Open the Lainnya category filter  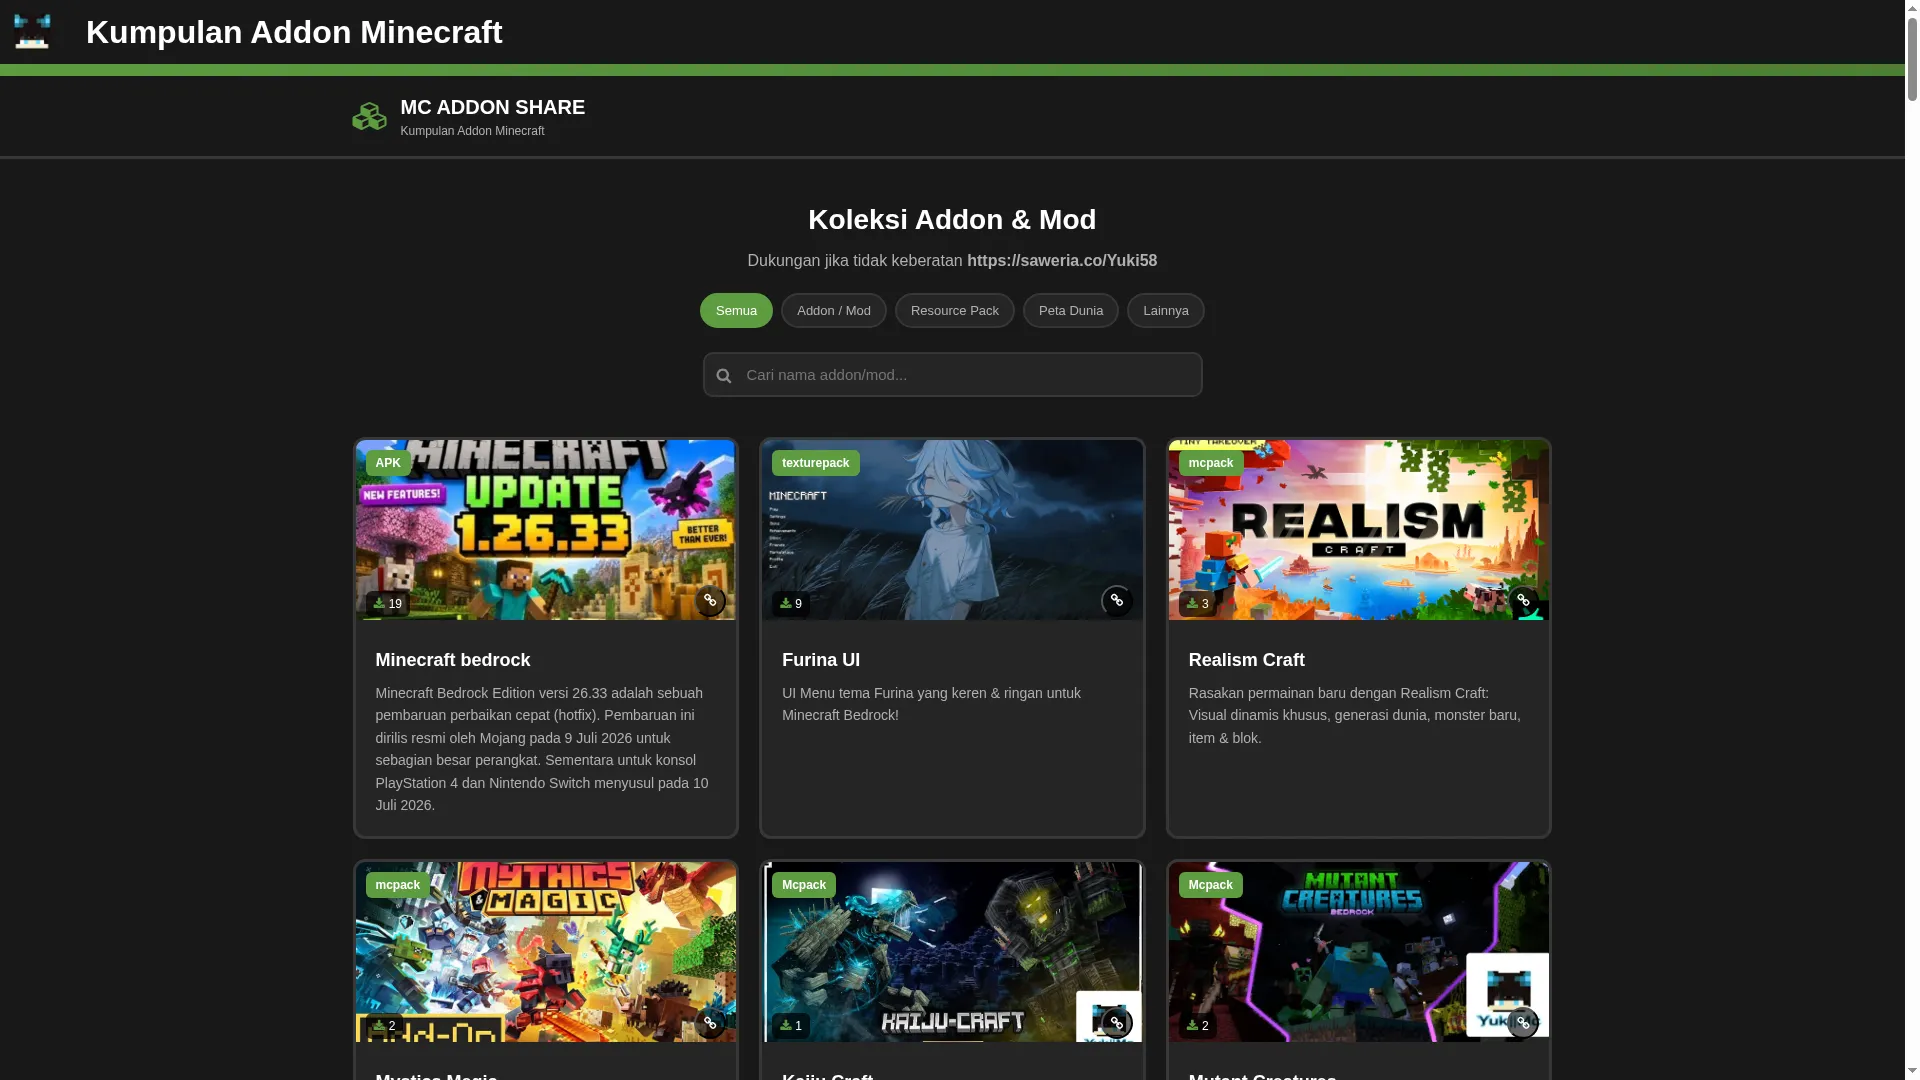click(1166, 311)
